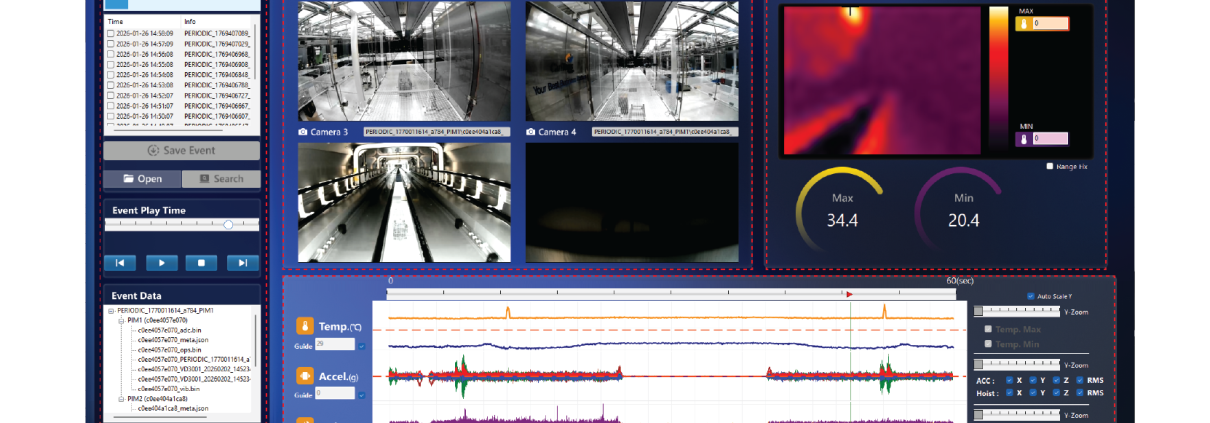The image size is (1210, 423).
Task: Collapse the PIM1 (c0ee4057e070) tree node
Action: click(119, 320)
